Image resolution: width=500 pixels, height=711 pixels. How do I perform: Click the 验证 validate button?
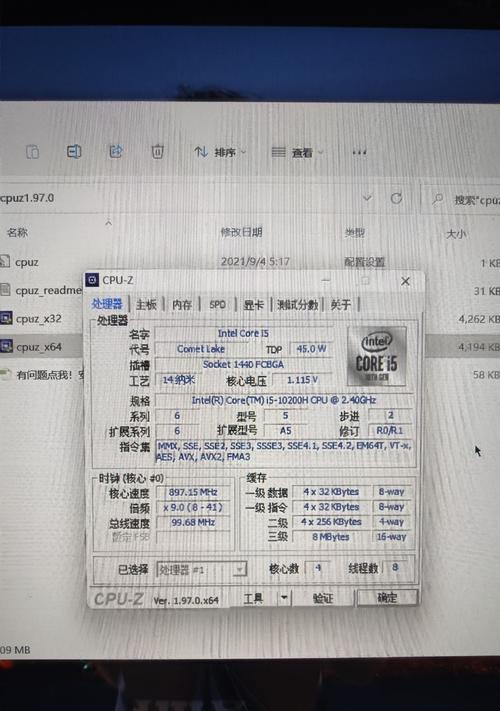[323, 599]
